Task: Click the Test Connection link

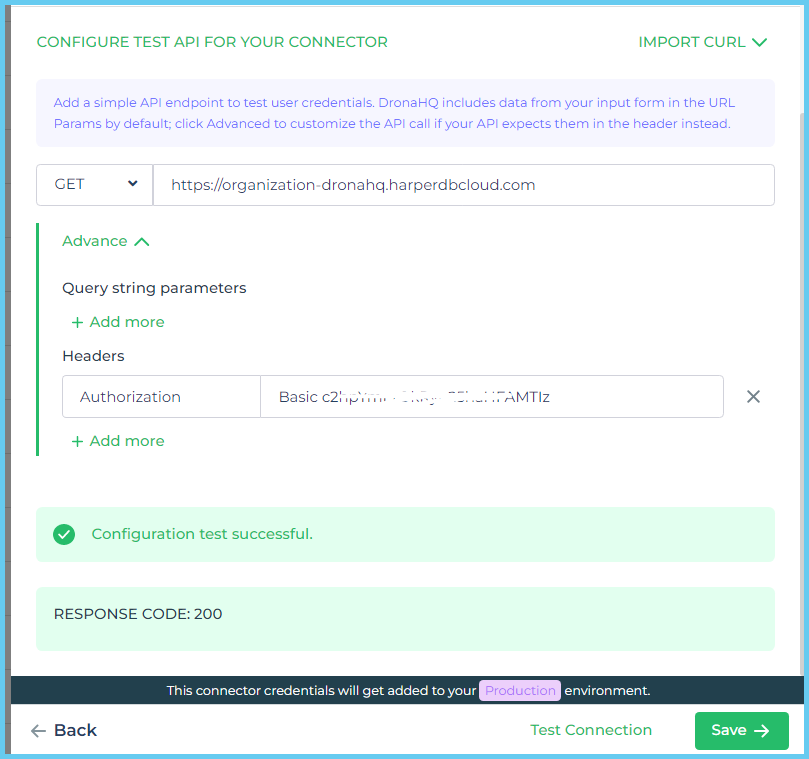Action: click(591, 730)
